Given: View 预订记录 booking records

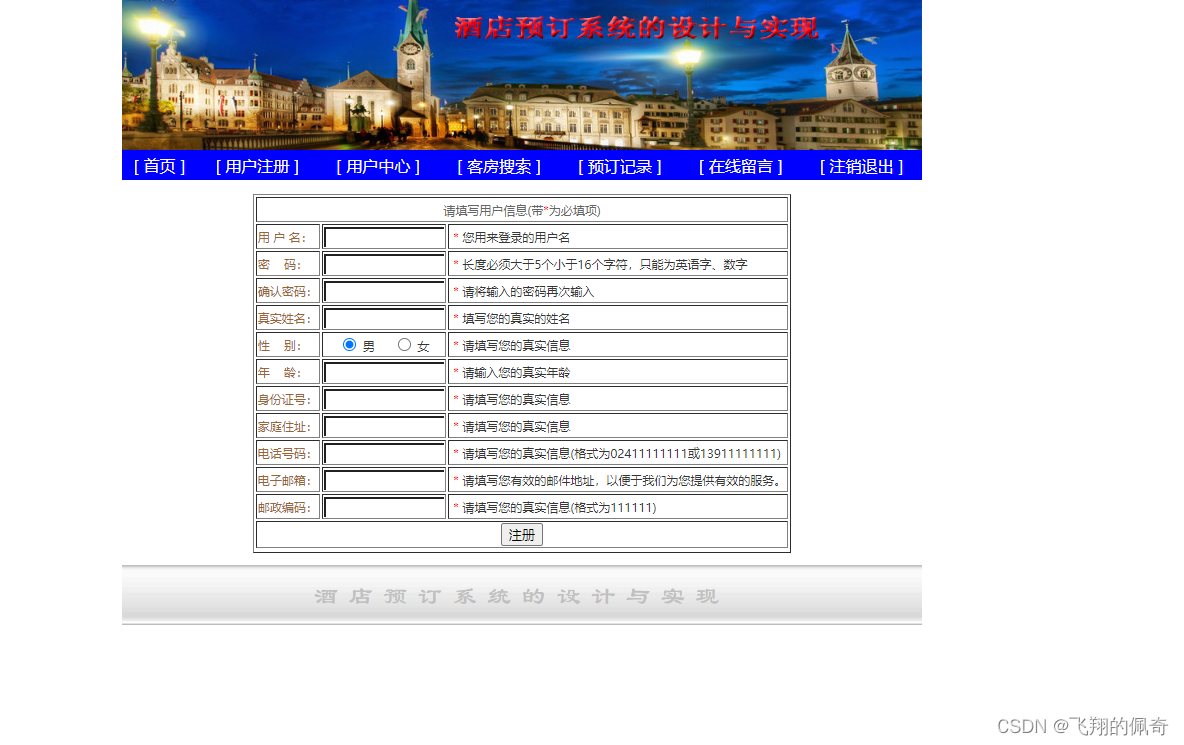Looking at the screenshot, I should pyautogui.click(x=619, y=166).
